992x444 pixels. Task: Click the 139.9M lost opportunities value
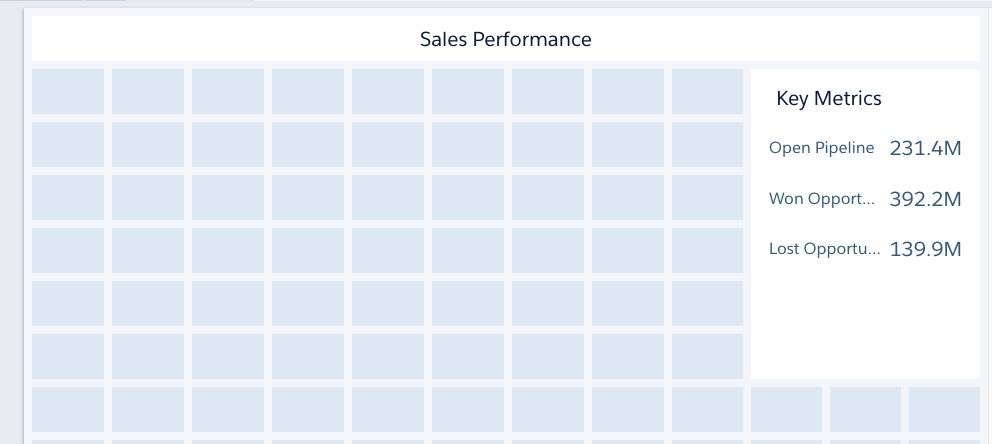(x=925, y=250)
